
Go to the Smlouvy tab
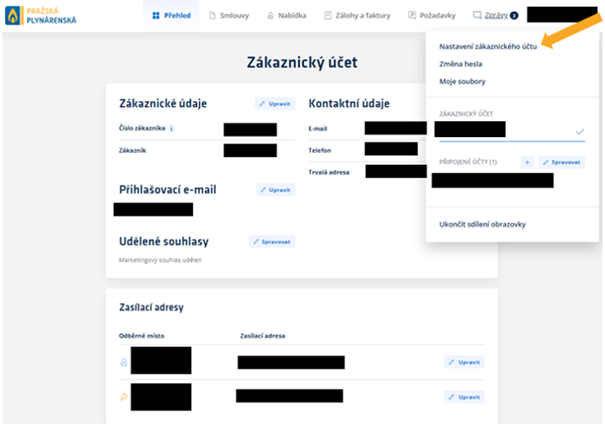tap(234, 16)
